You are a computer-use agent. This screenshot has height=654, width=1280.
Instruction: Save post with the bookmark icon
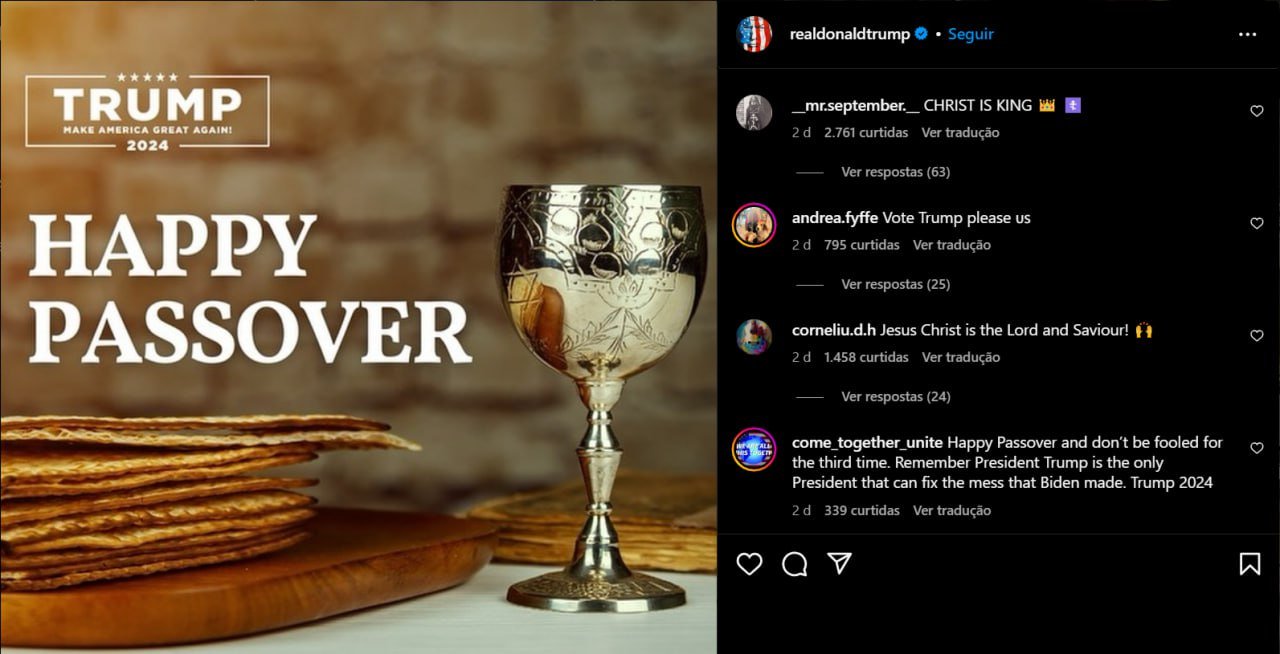1250,564
